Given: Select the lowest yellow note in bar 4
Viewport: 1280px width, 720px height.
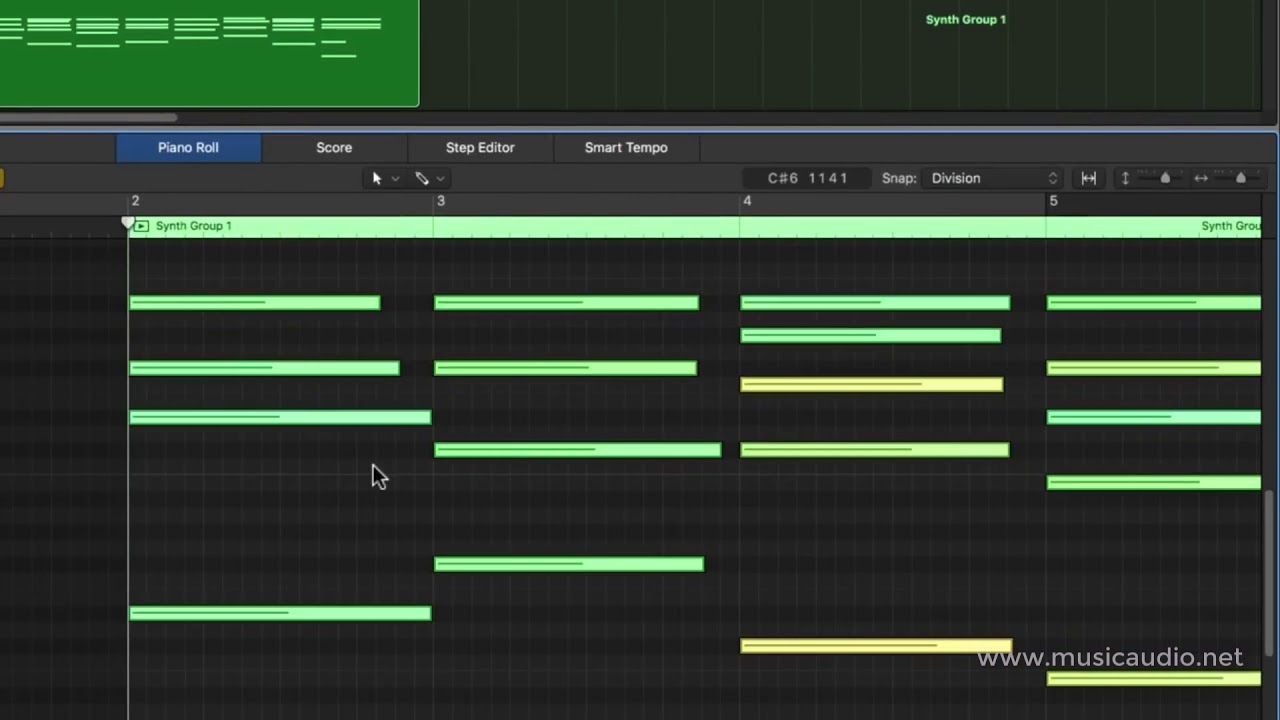Looking at the screenshot, I should (x=876, y=646).
